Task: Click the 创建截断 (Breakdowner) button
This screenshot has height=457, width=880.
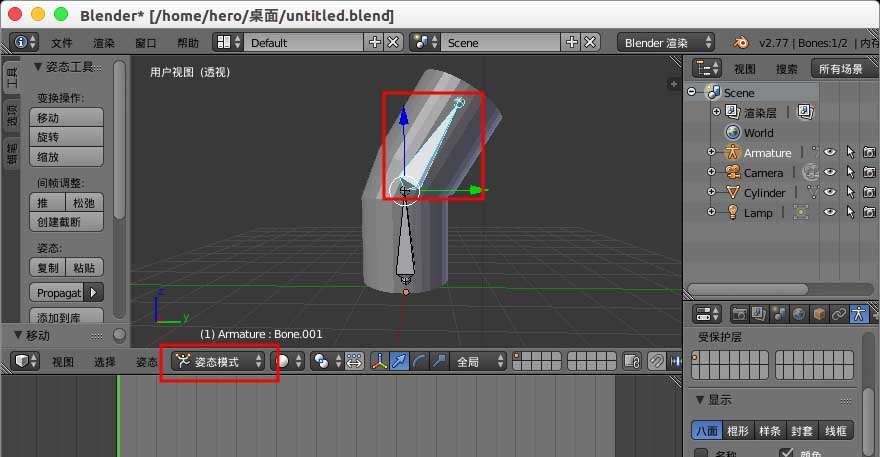Action: coord(66,222)
